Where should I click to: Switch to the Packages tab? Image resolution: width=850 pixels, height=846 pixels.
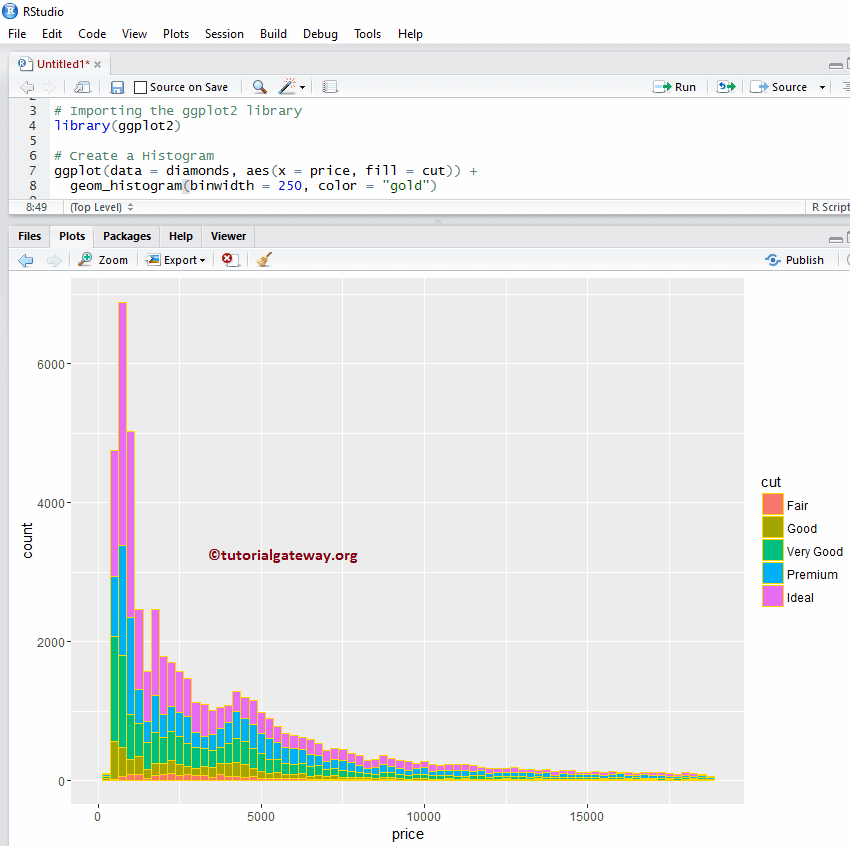click(x=126, y=236)
